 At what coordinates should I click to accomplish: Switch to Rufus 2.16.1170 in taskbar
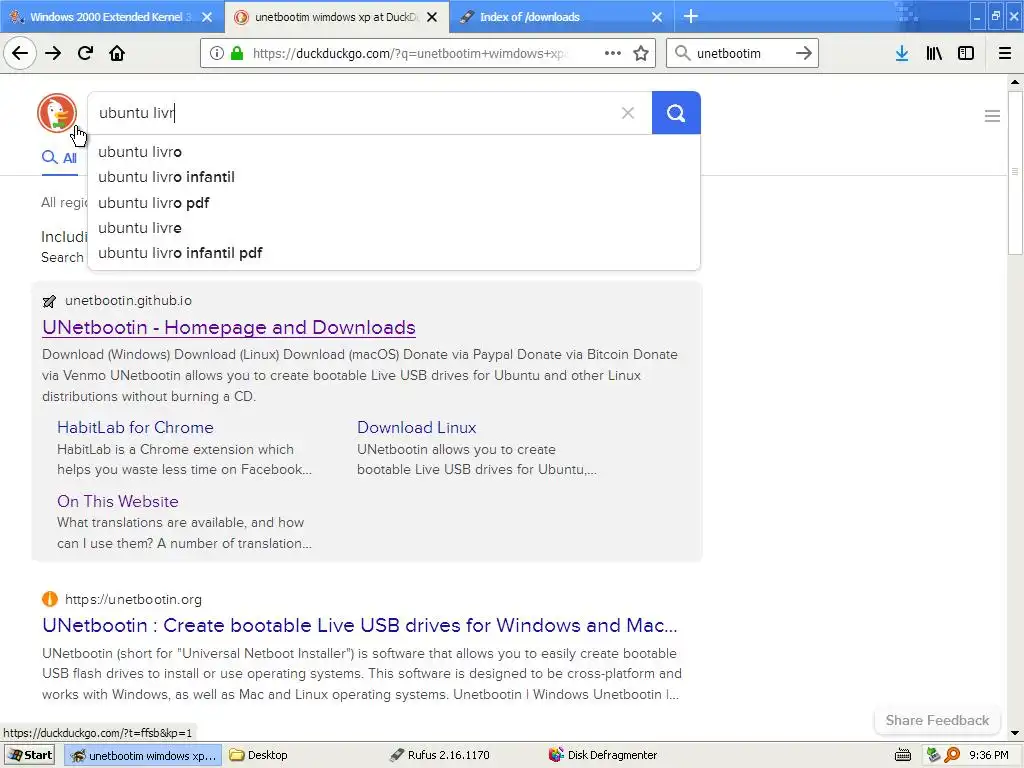tap(440, 755)
